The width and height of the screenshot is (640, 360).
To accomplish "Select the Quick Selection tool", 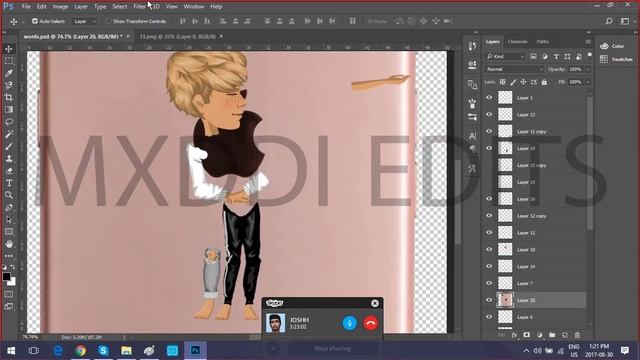I will point(9,85).
